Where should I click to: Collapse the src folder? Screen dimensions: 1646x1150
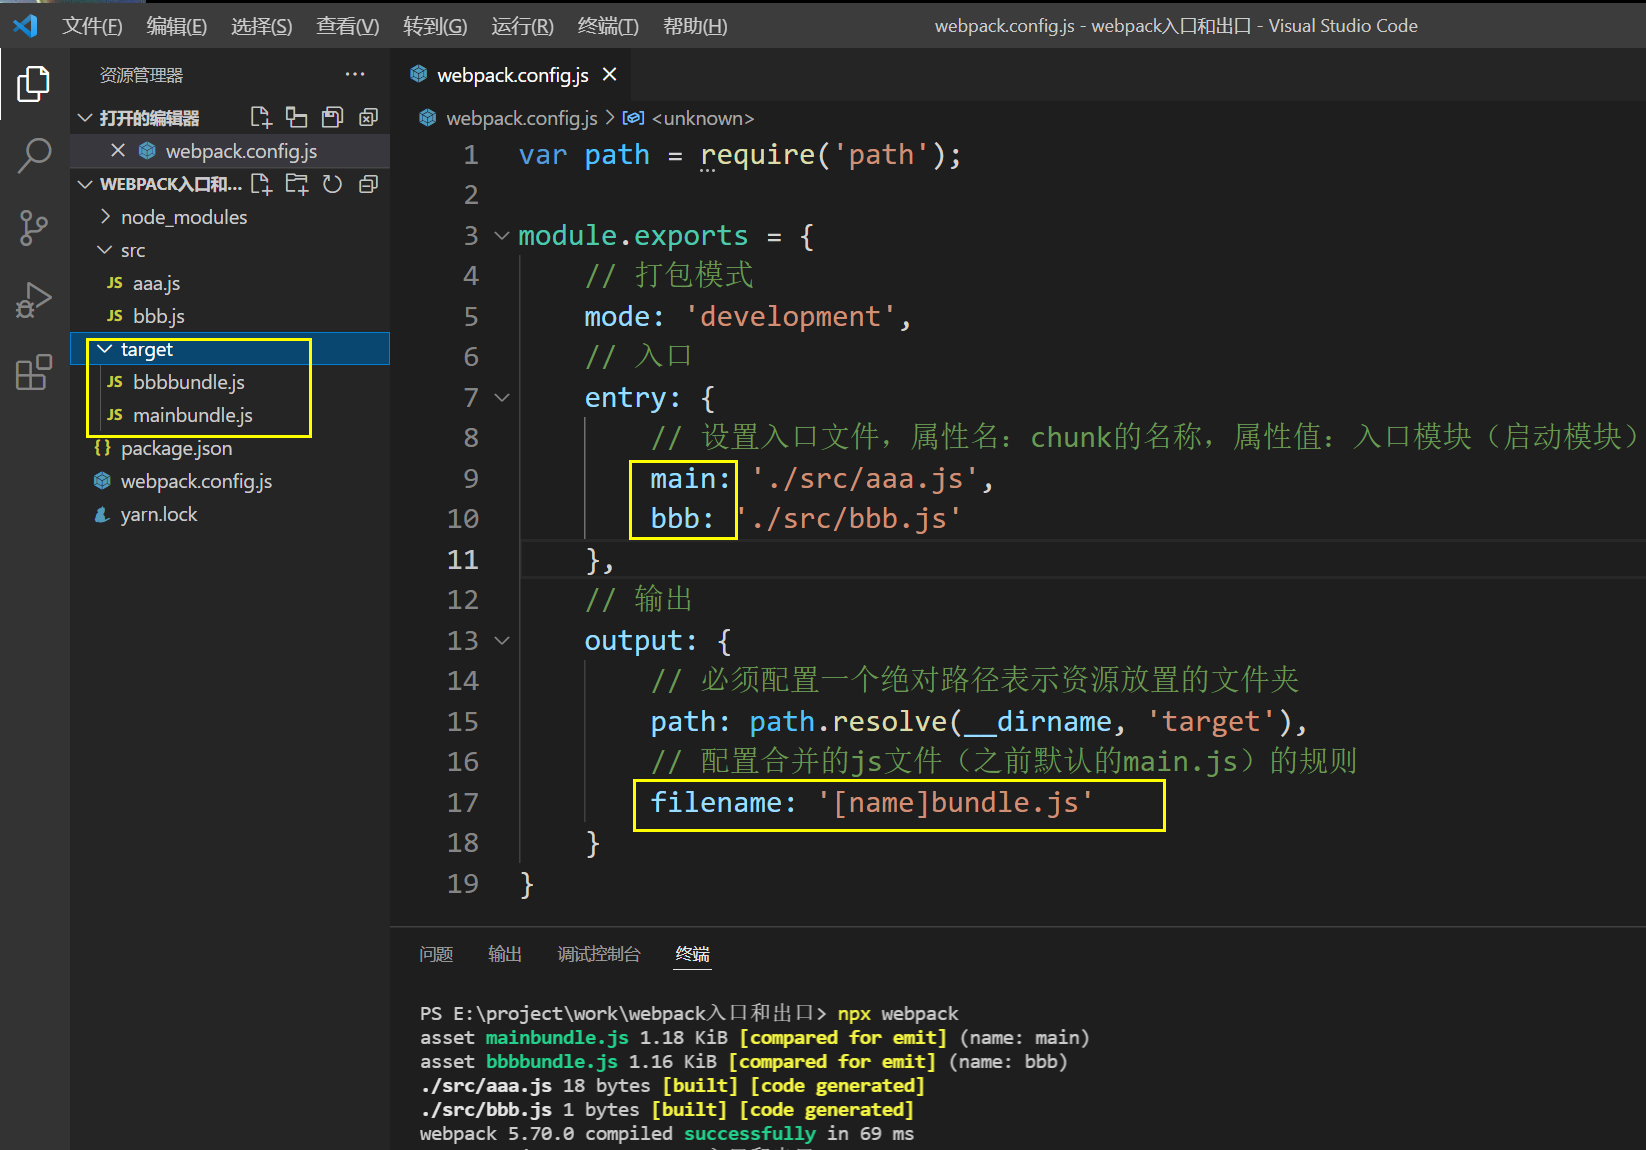pos(105,250)
